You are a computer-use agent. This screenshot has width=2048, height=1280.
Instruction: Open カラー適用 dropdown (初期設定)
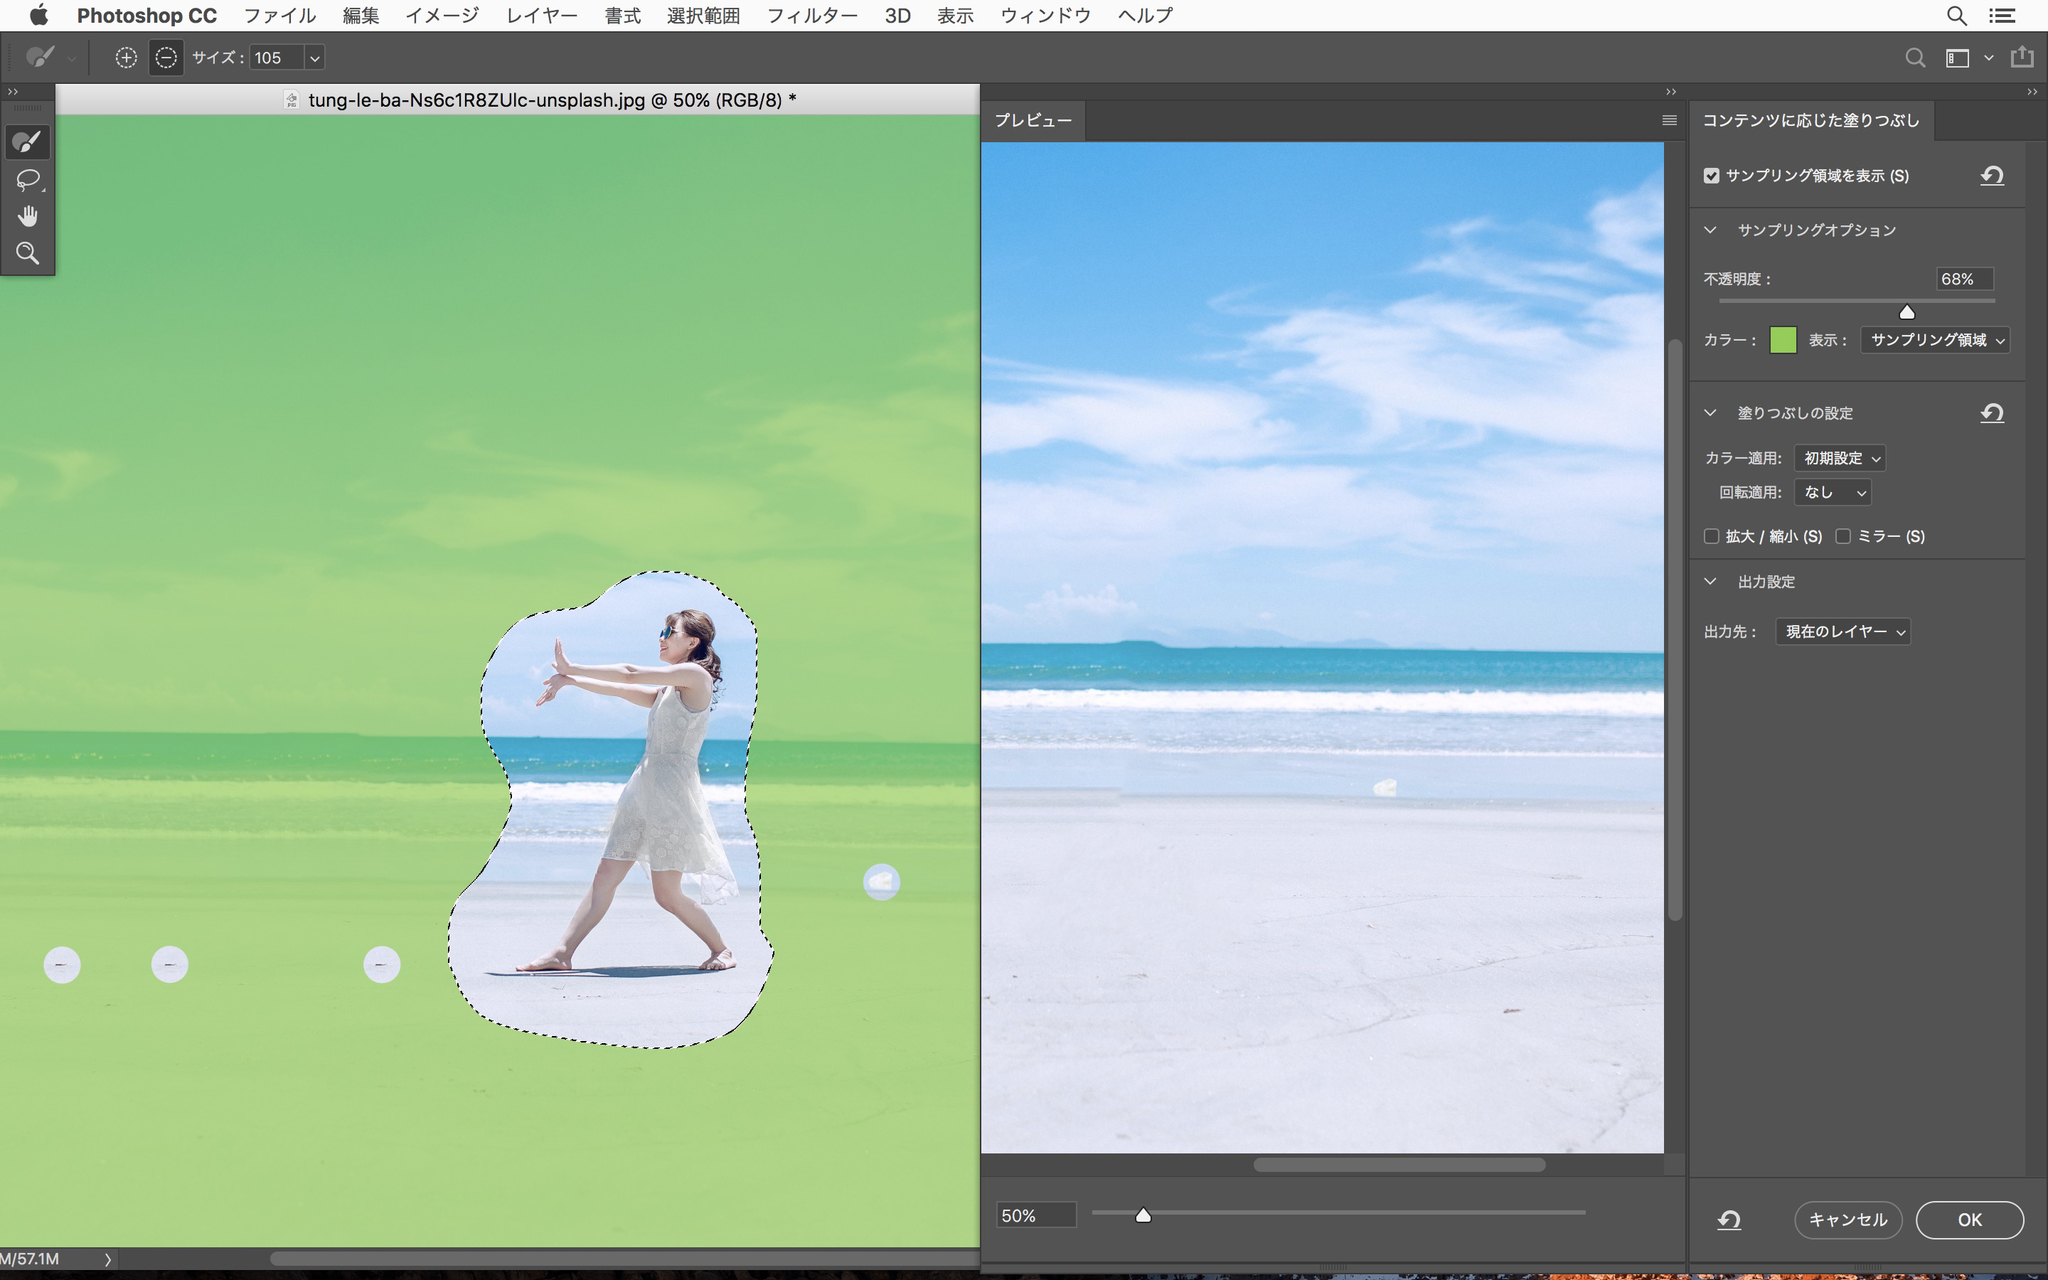click(1840, 458)
